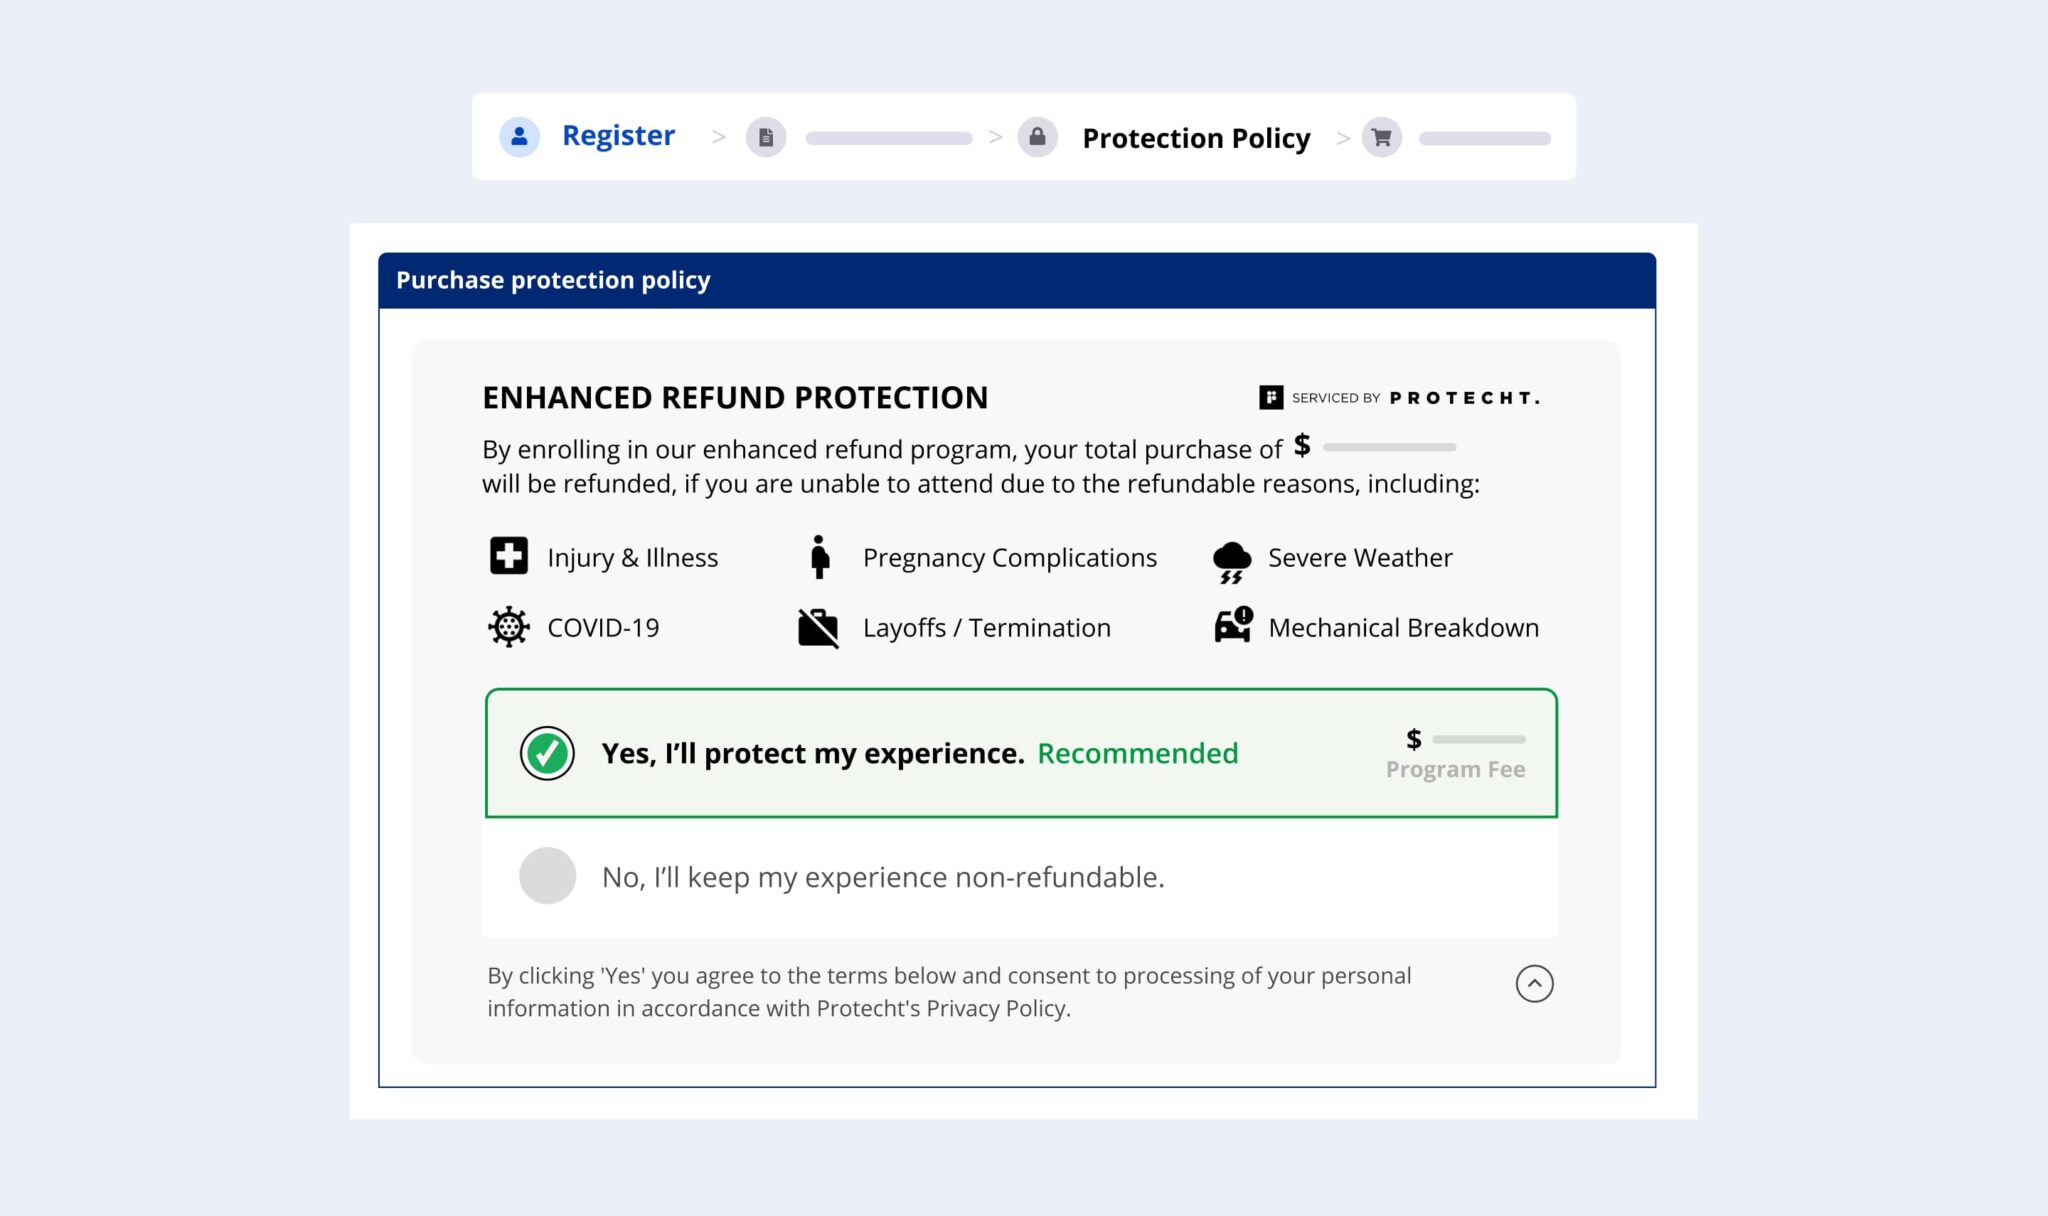Toggle the green checkmark on the Yes option
Image resolution: width=2048 pixels, height=1216 pixels.
tap(546, 753)
